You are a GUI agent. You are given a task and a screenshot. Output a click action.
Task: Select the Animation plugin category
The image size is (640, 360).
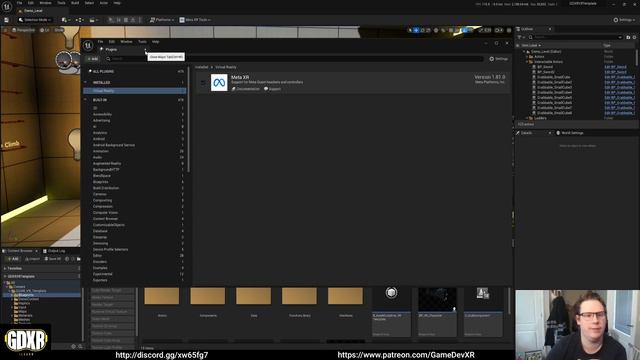101,151
